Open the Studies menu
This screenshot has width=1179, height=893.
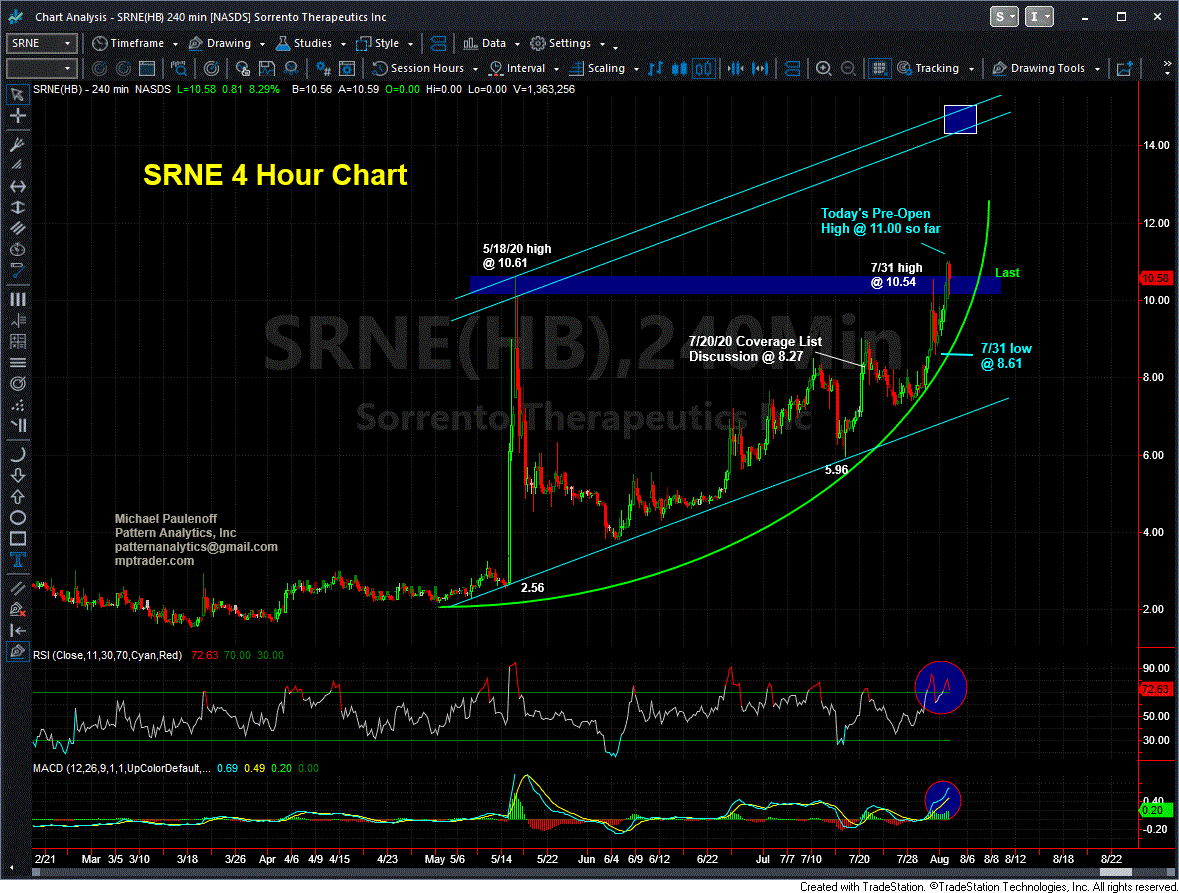click(x=311, y=44)
